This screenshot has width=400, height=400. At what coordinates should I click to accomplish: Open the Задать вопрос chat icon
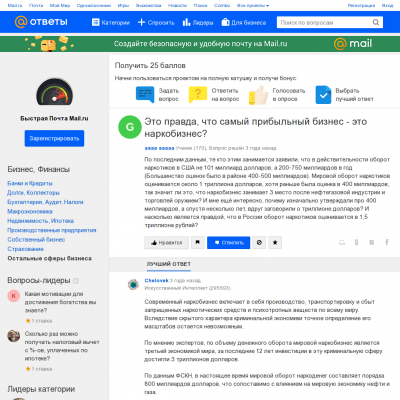pyautogui.click(x=145, y=94)
